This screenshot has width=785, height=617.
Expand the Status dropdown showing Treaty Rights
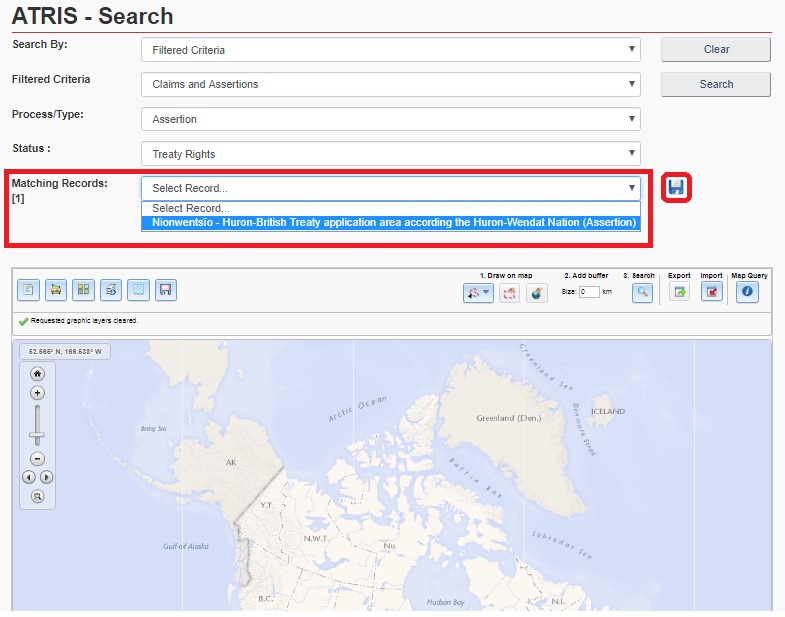[390, 154]
